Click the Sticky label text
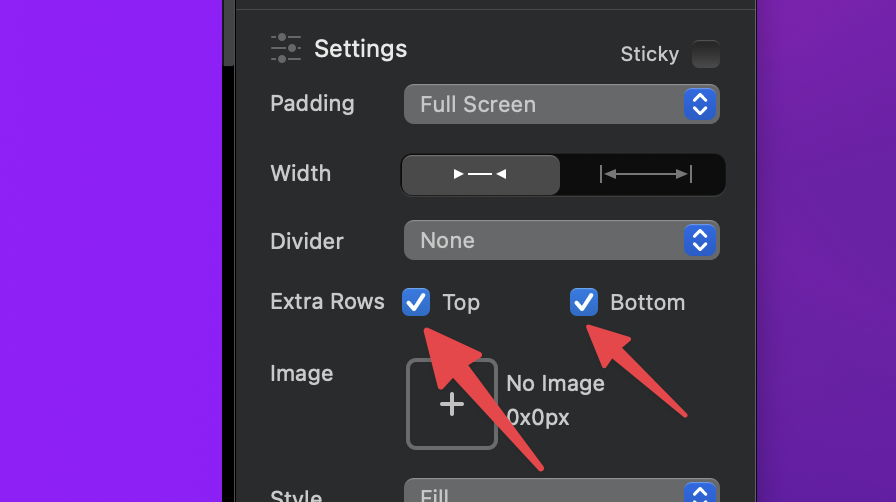The image size is (896, 502). pos(649,54)
